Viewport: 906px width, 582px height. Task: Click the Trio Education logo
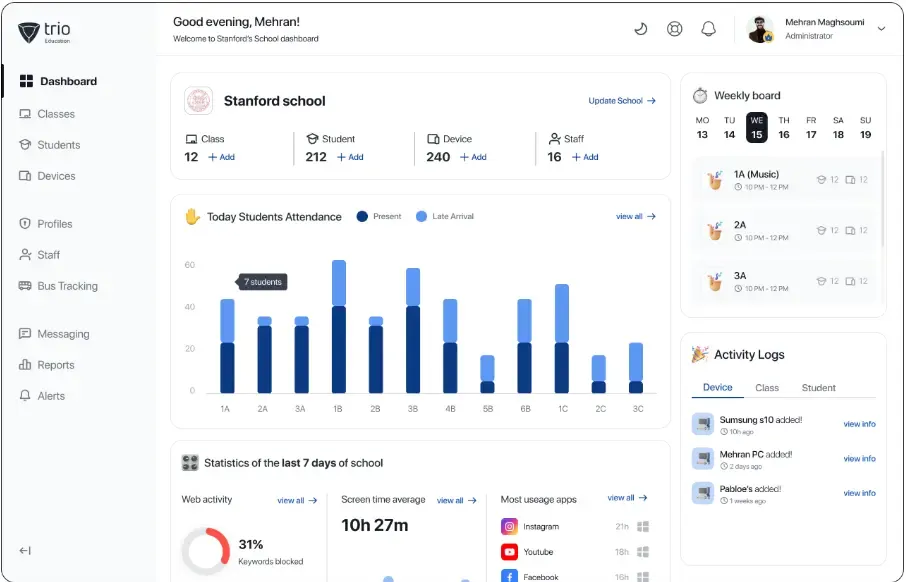pyautogui.click(x=46, y=32)
